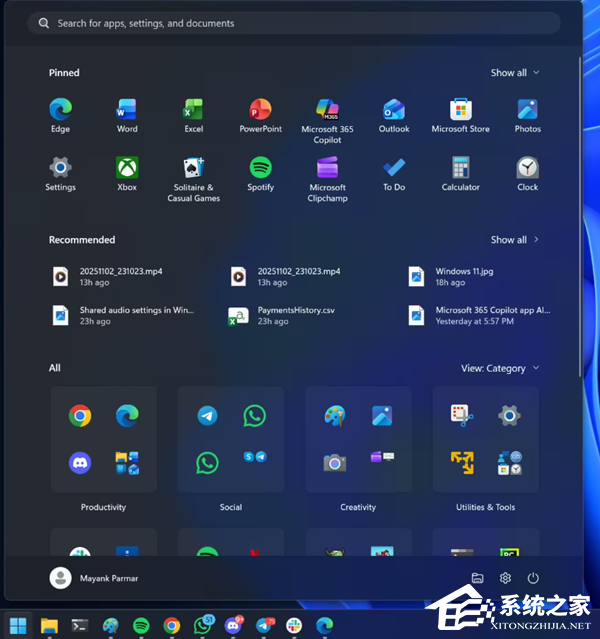Click the power button icon
The height and width of the screenshot is (639, 600).
click(533, 578)
